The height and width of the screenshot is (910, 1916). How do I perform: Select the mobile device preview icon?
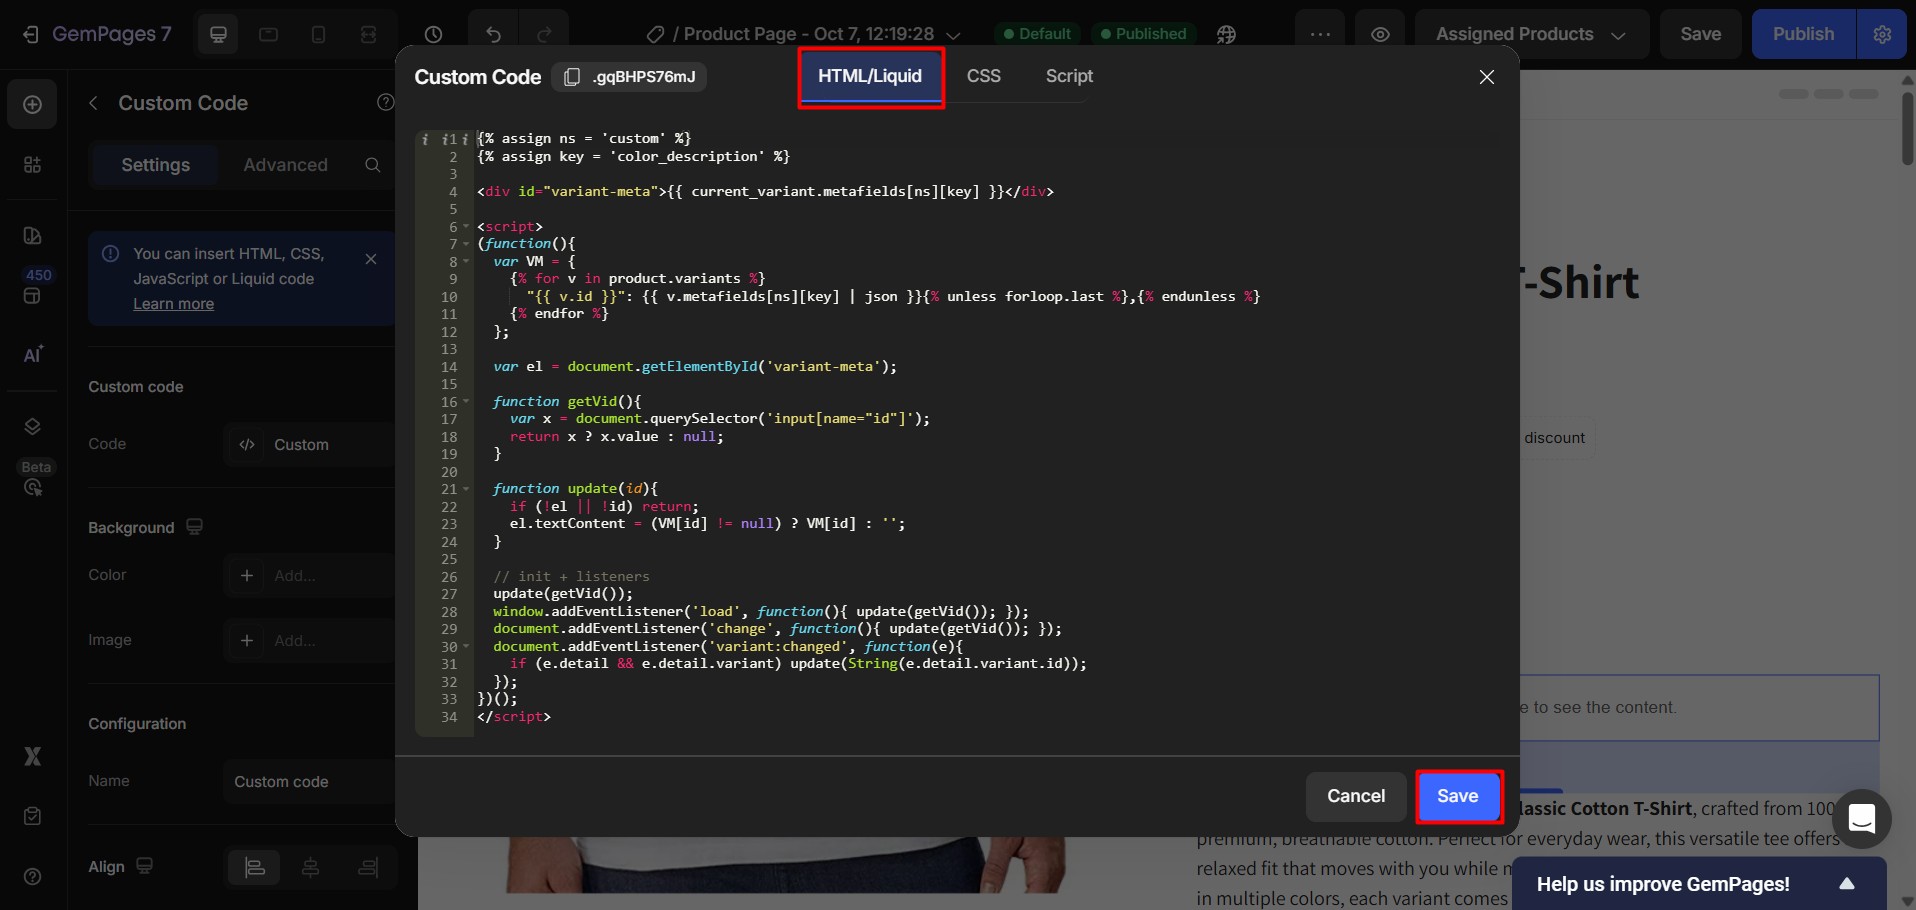pyautogui.click(x=318, y=35)
